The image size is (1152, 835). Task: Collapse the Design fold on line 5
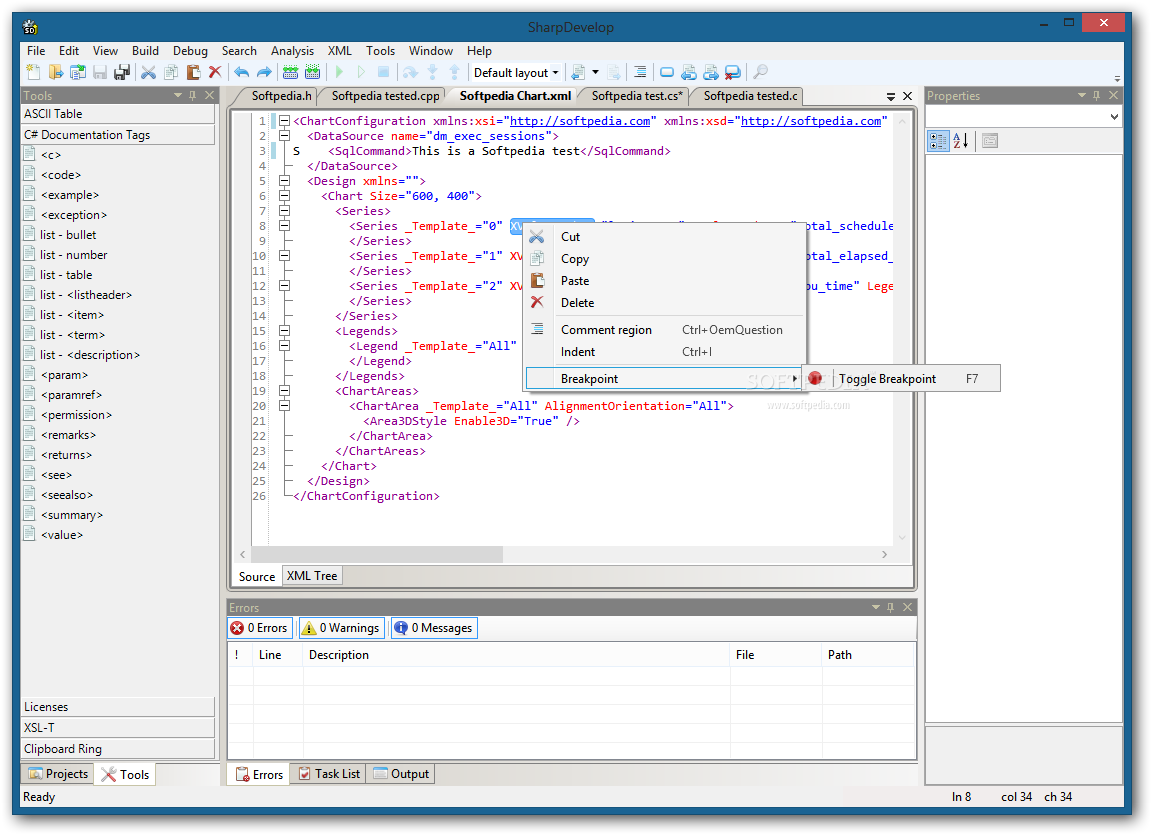click(x=284, y=181)
